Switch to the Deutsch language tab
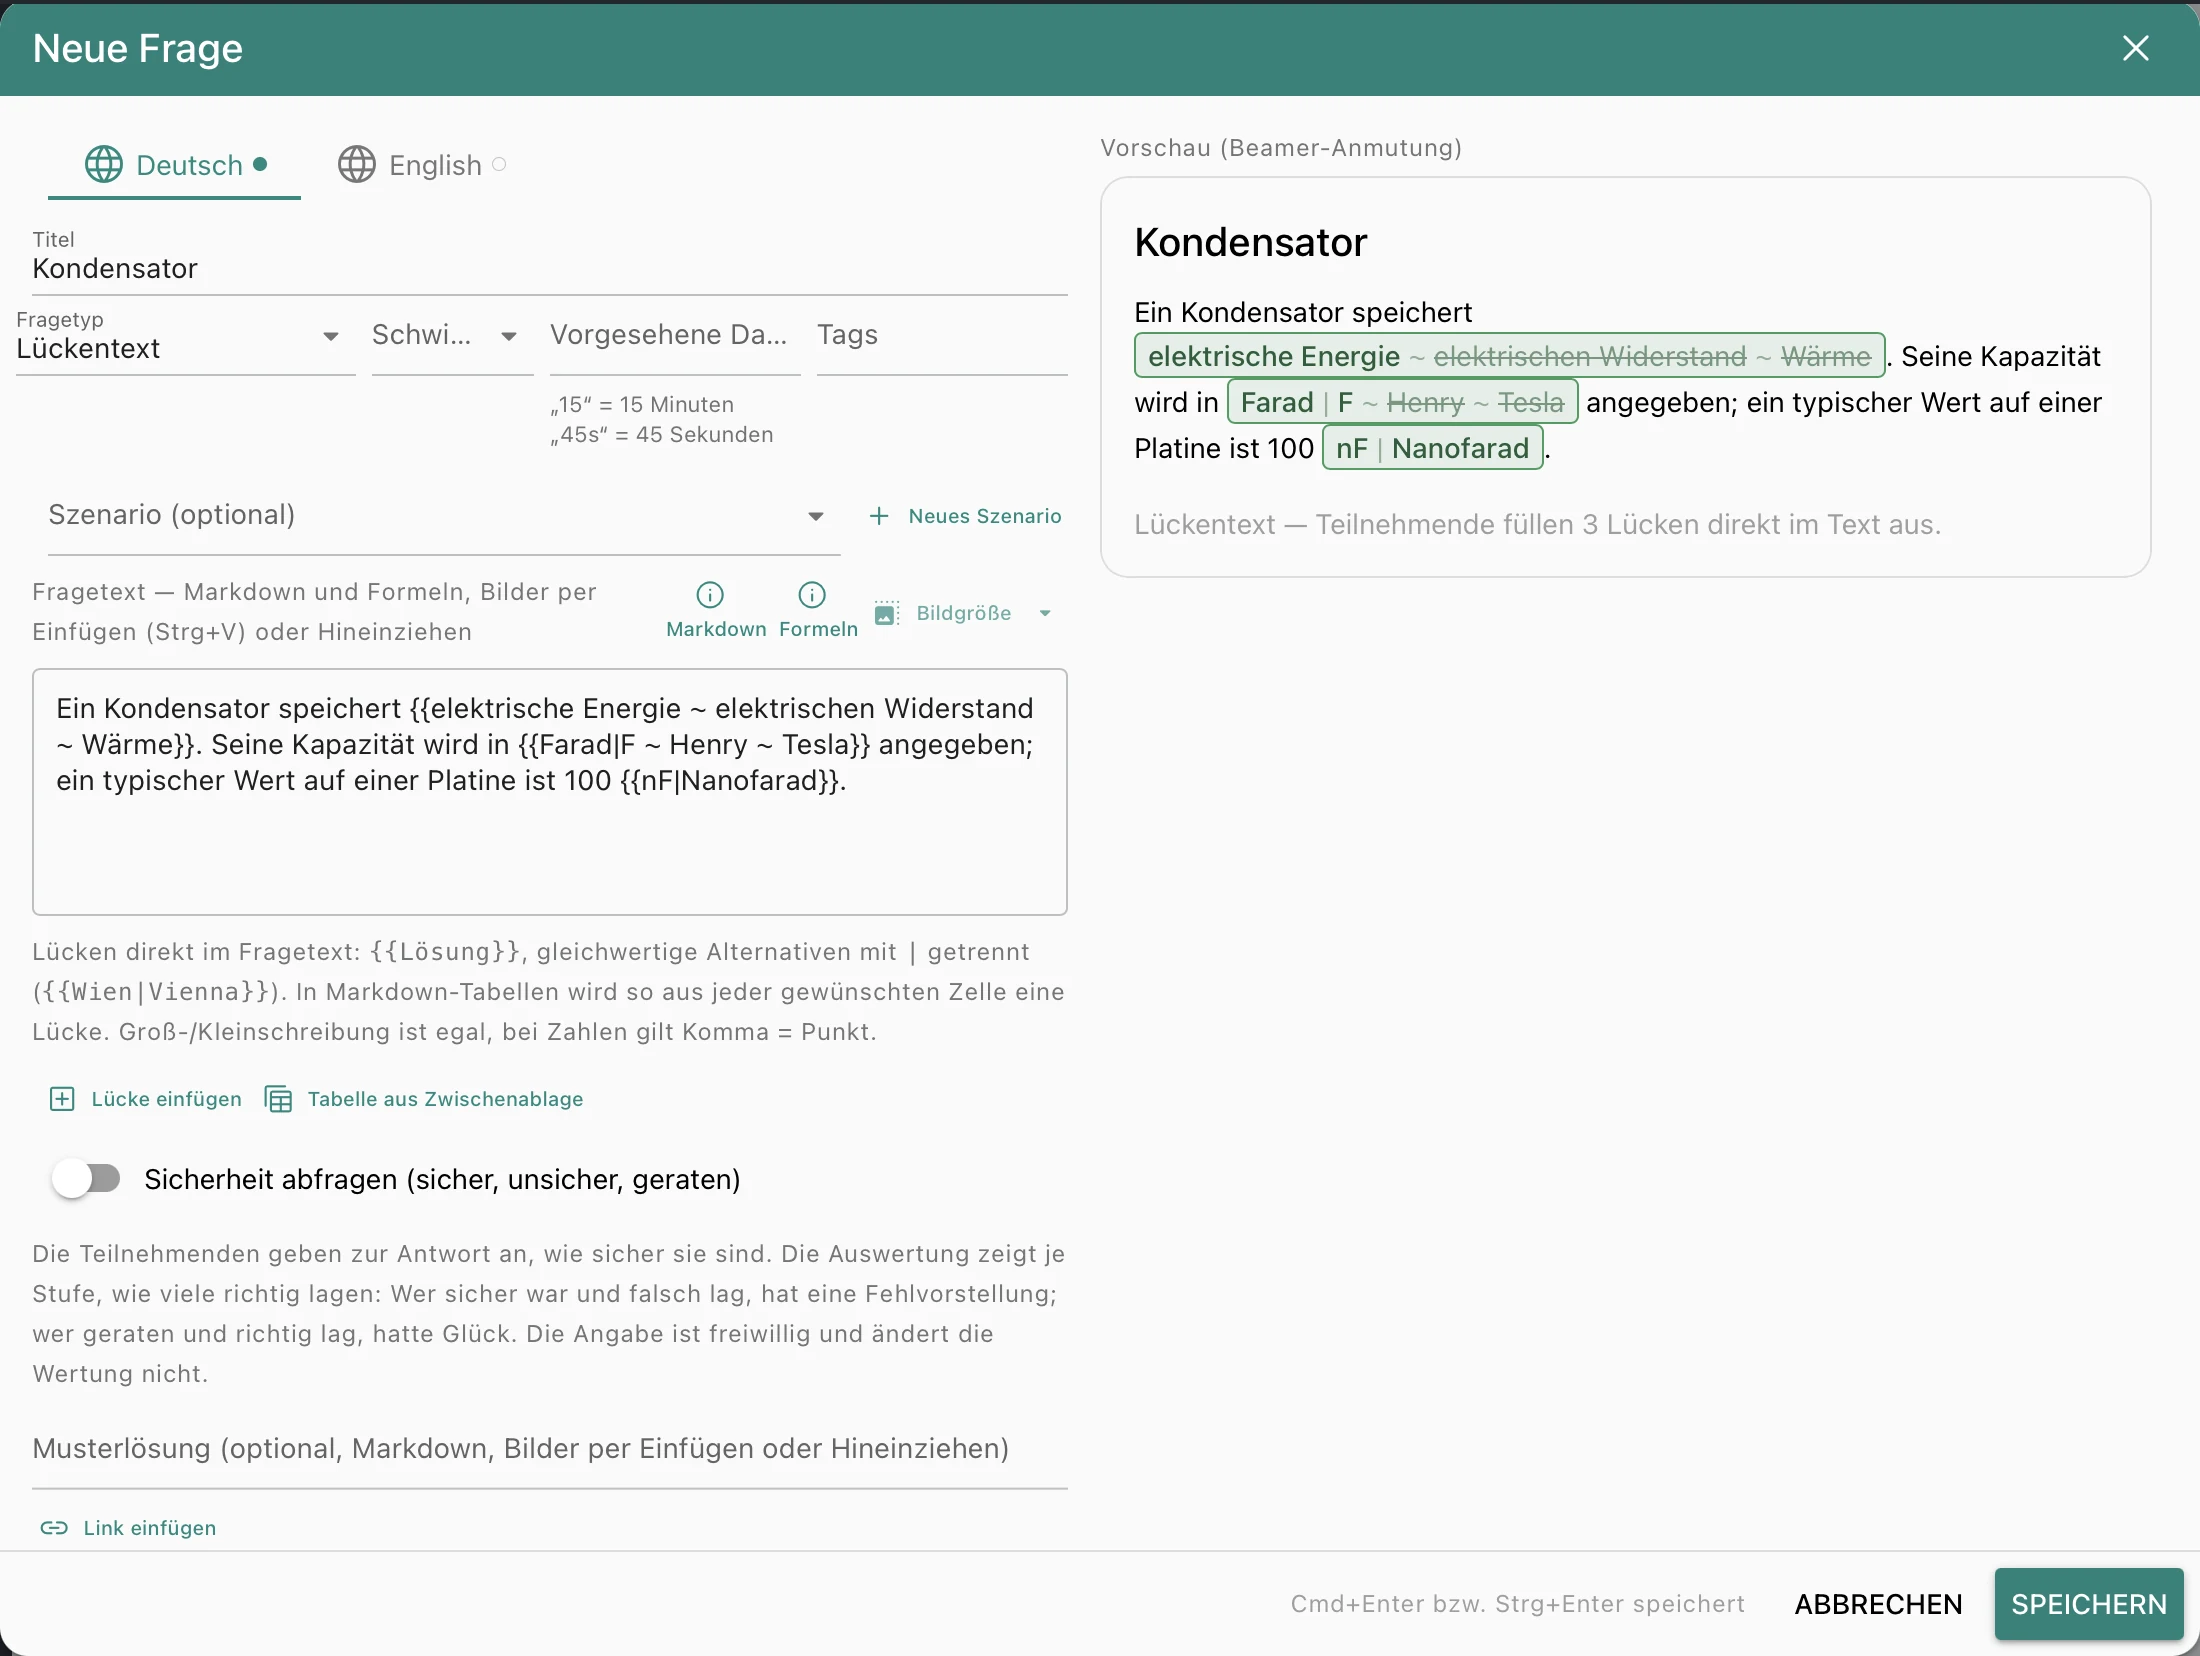Image resolution: width=2200 pixels, height=1656 pixels. click(x=175, y=164)
